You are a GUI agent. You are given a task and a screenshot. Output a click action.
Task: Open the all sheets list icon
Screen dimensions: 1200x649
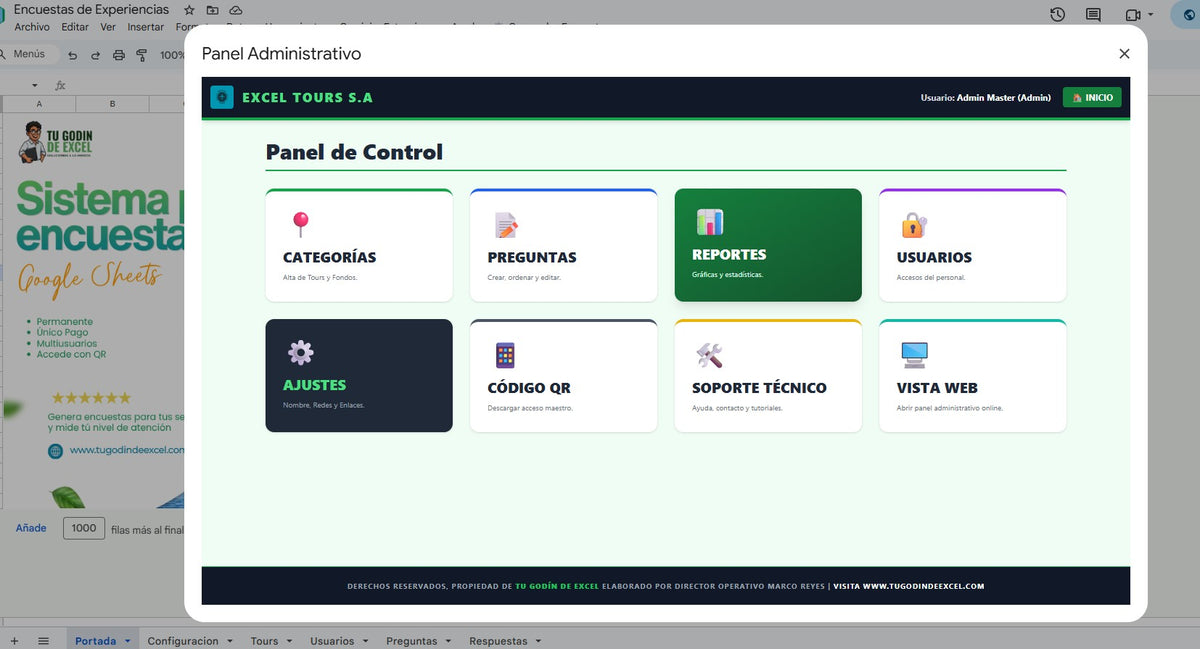click(x=43, y=640)
